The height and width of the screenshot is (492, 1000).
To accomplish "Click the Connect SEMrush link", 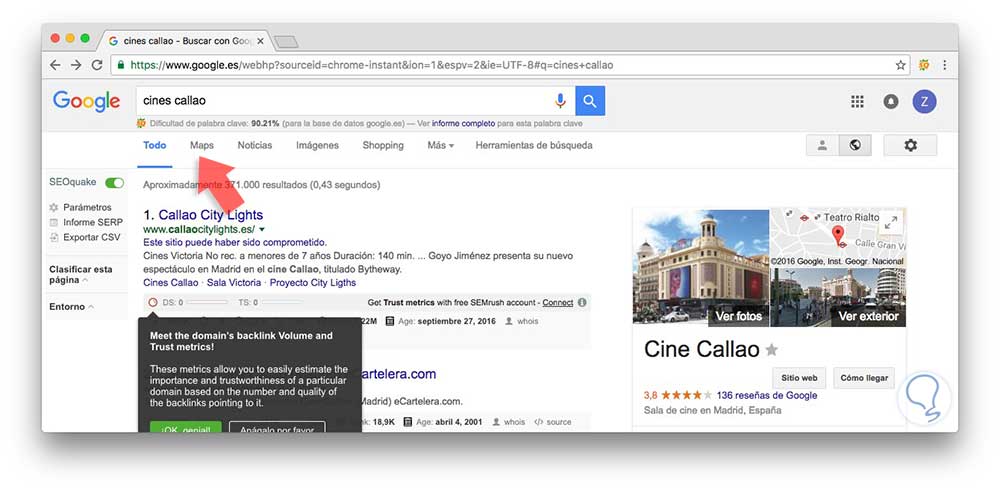I will coord(558,302).
